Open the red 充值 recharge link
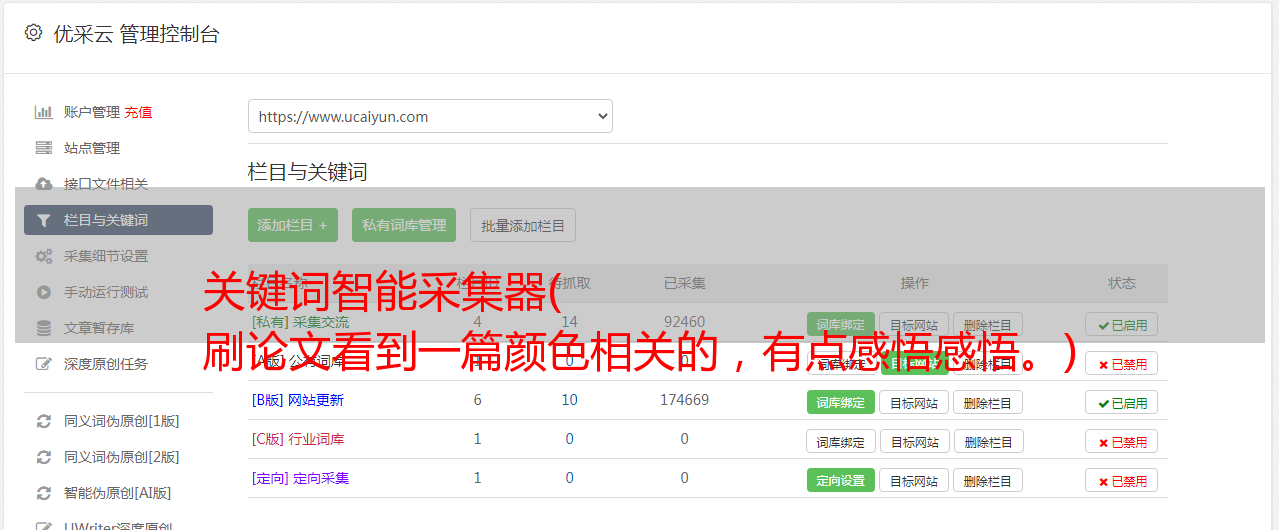 138,112
